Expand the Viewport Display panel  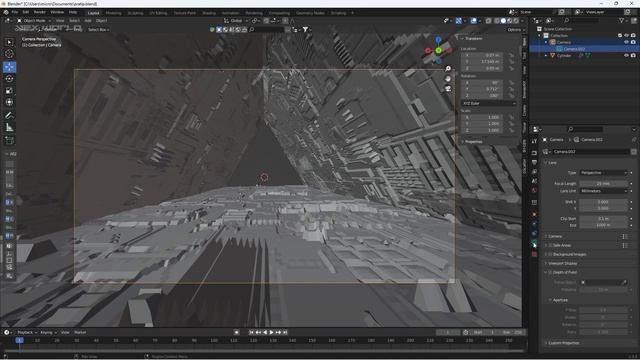coord(562,264)
